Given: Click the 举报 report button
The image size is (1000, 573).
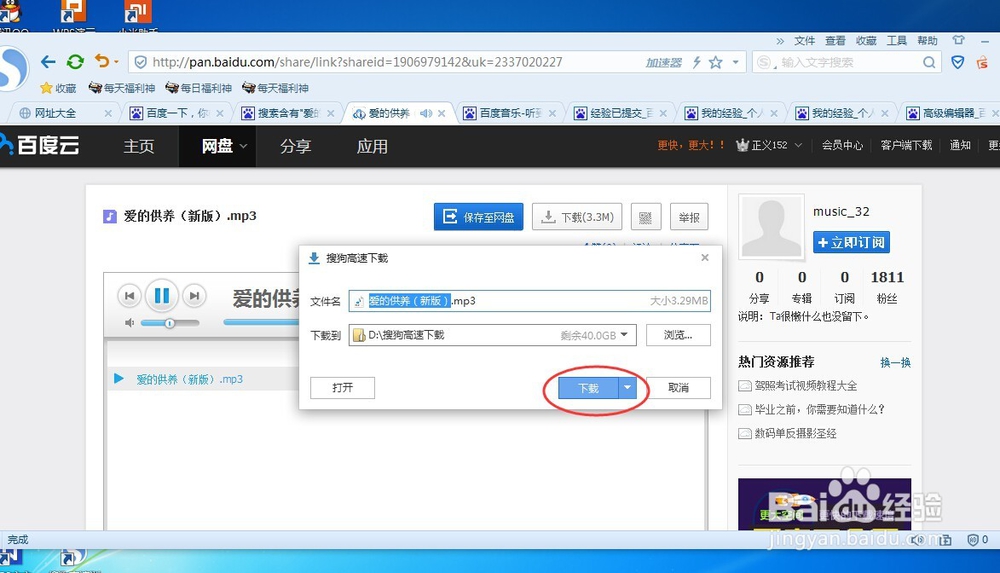Looking at the screenshot, I should (x=689, y=217).
